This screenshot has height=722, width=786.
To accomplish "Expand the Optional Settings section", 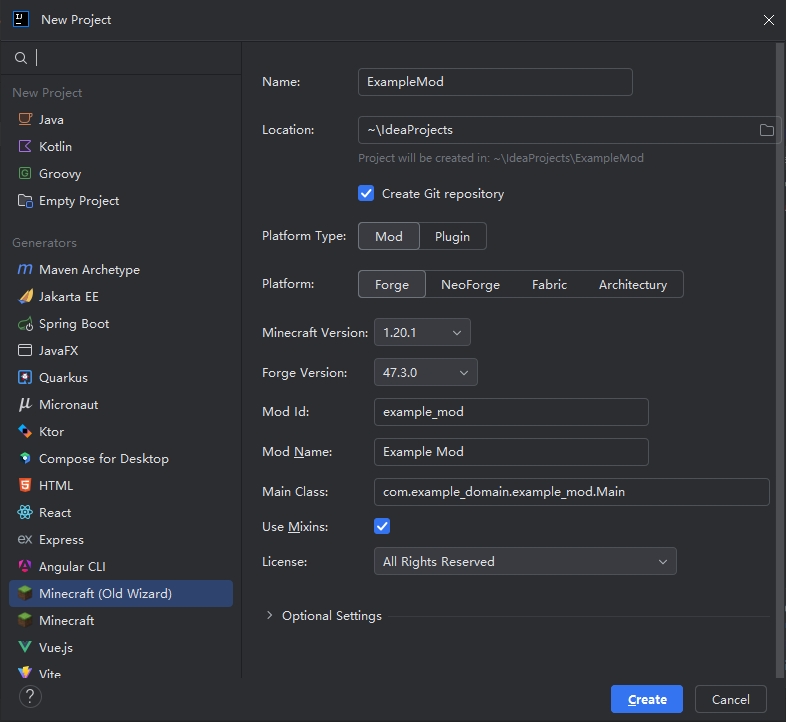I will [x=269, y=616].
